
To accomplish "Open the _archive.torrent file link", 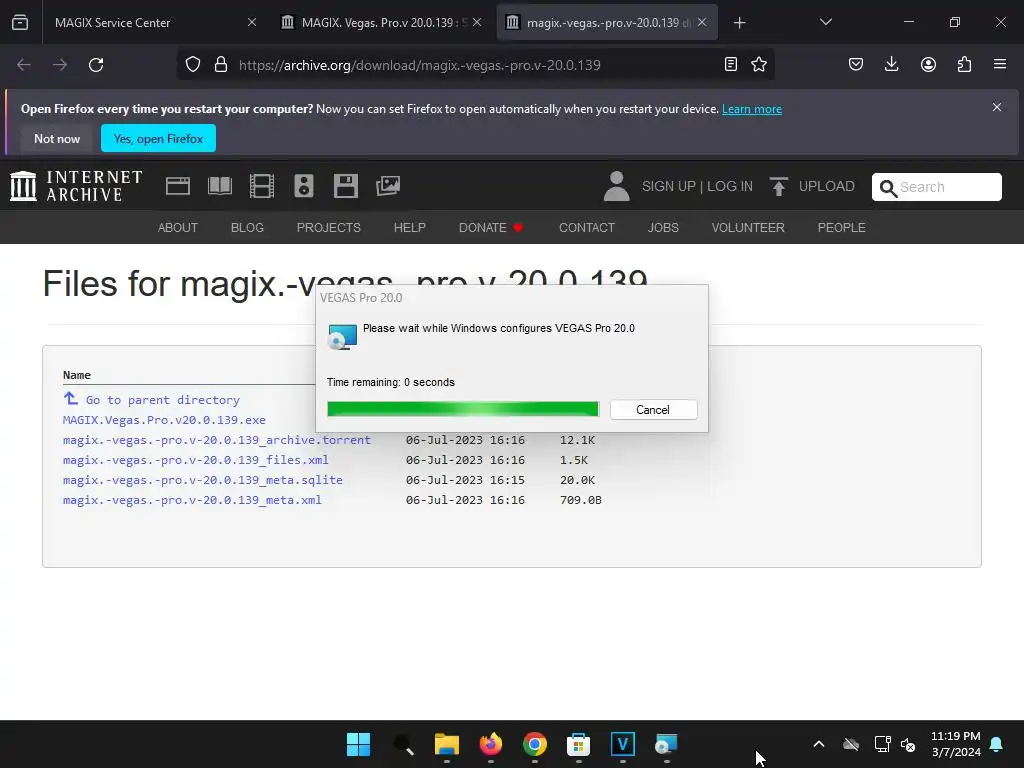I will tap(217, 440).
